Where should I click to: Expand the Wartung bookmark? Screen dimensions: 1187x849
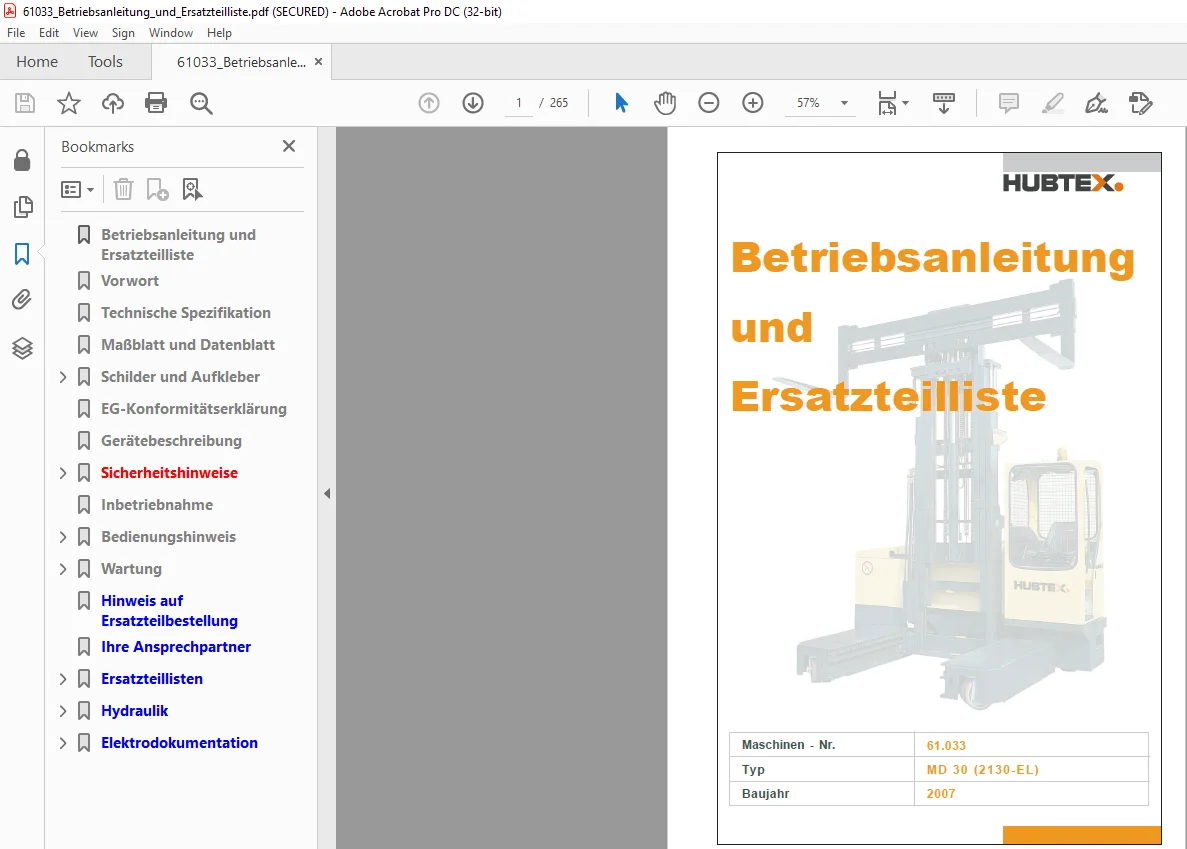64,569
